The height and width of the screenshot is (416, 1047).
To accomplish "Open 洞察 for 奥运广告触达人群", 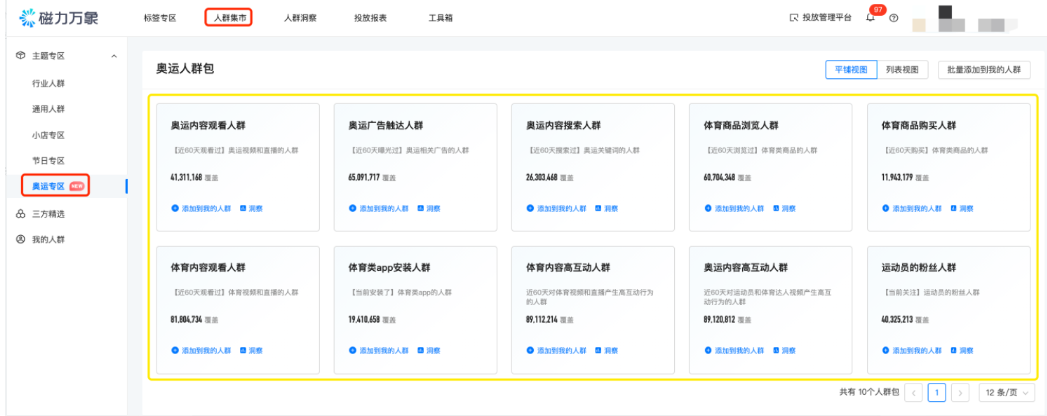I will tap(429, 208).
